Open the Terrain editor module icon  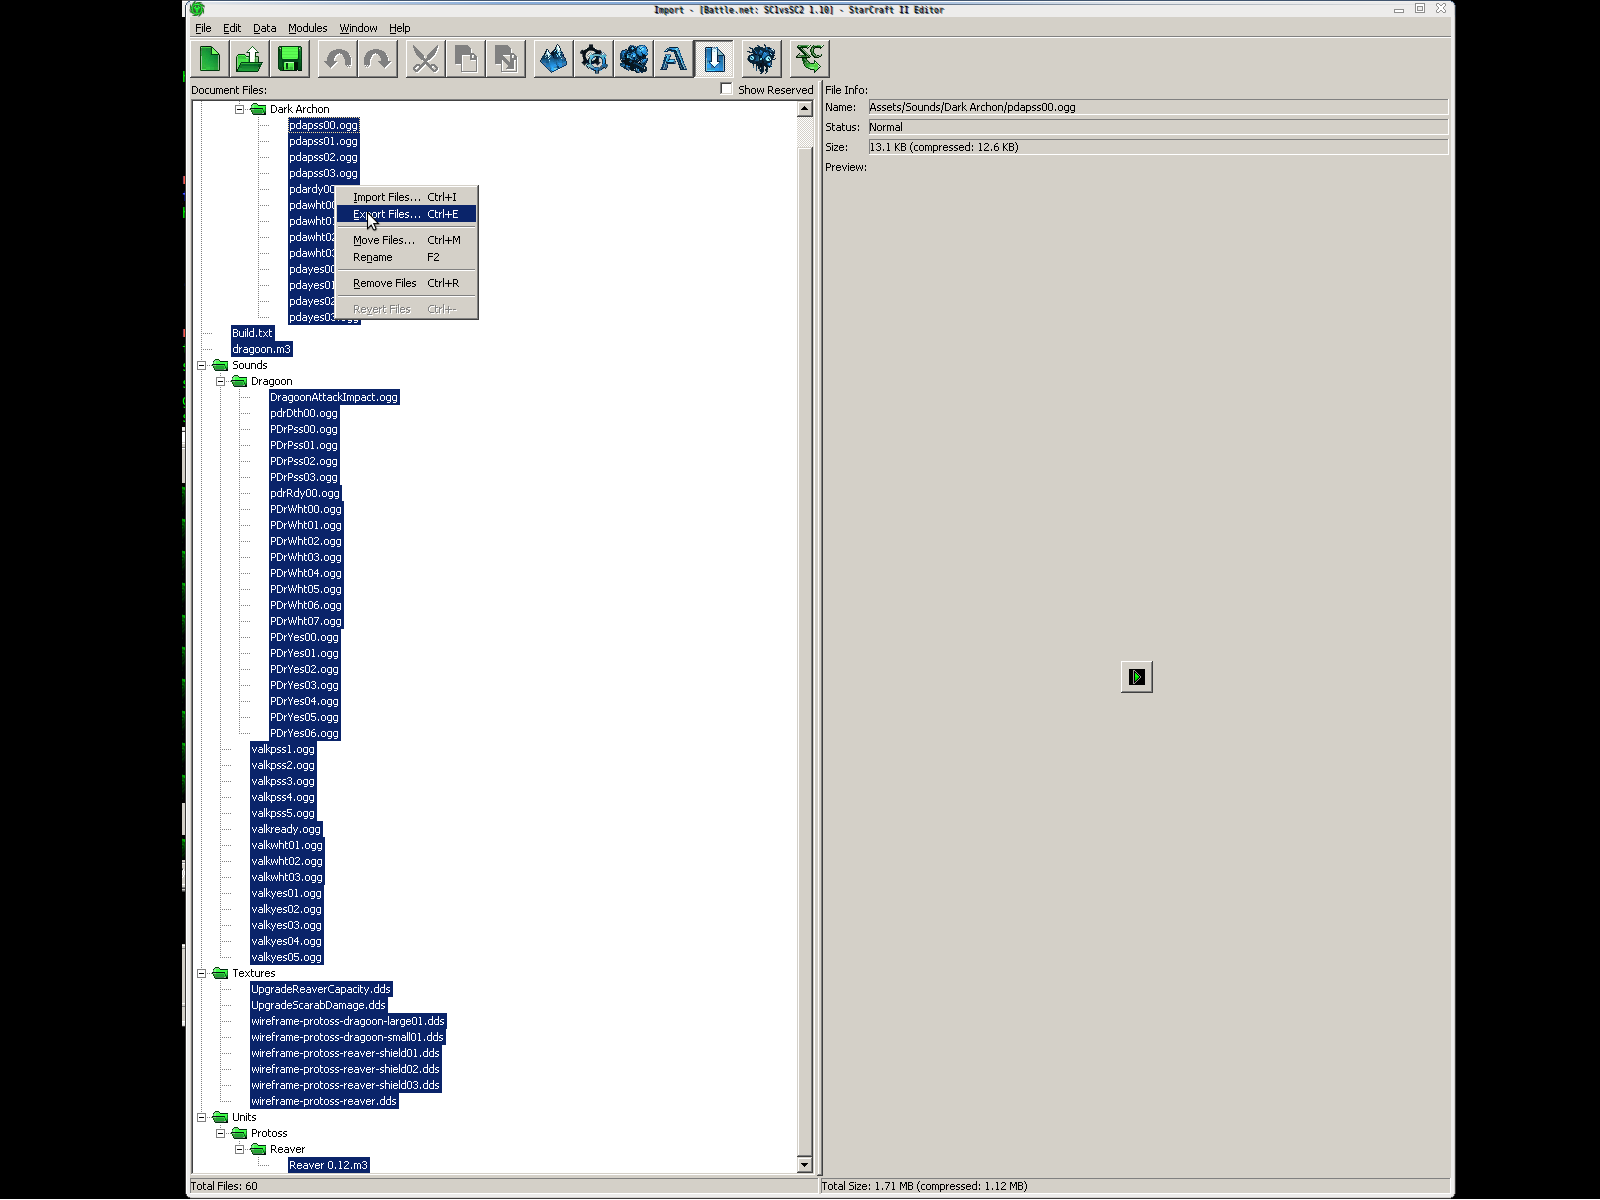coord(553,60)
